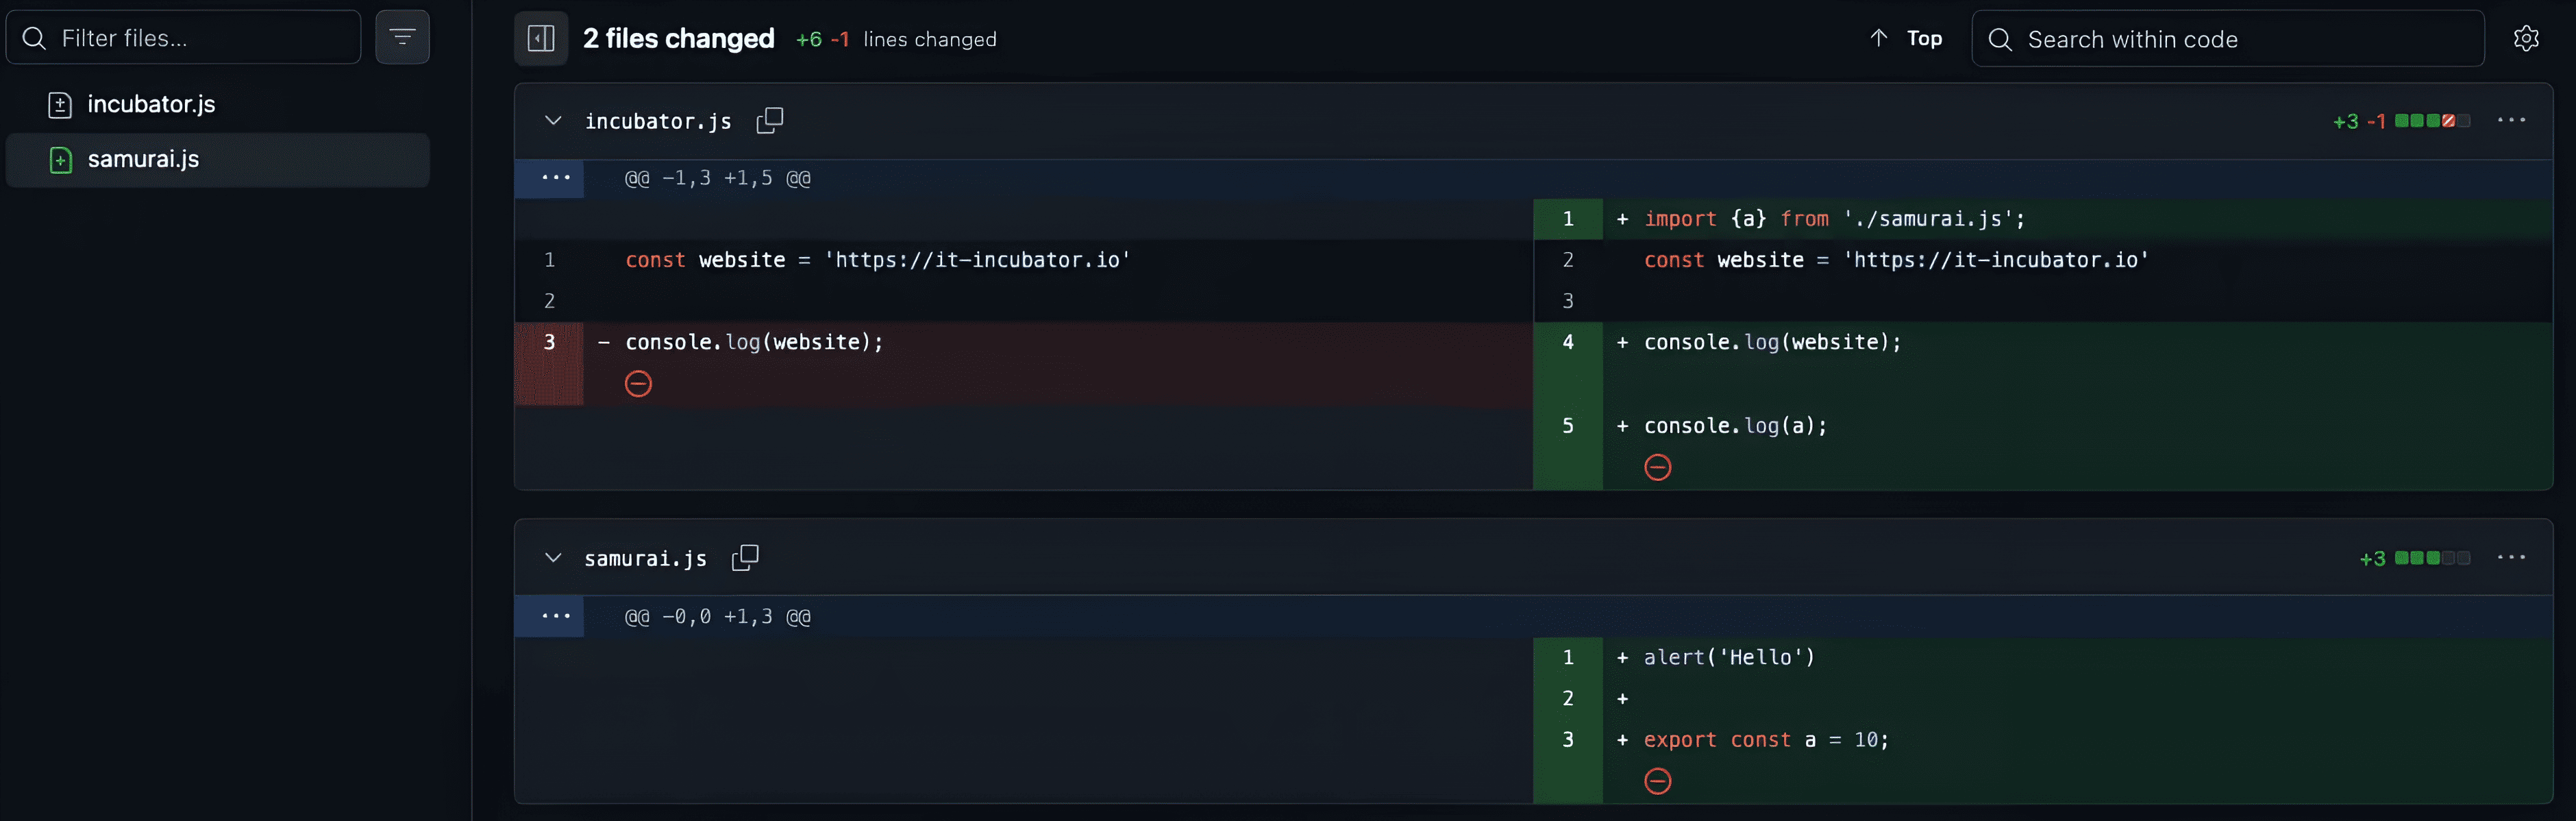The width and height of the screenshot is (2576, 821).
Task: Copy the incubator.js file path
Action: click(x=770, y=121)
